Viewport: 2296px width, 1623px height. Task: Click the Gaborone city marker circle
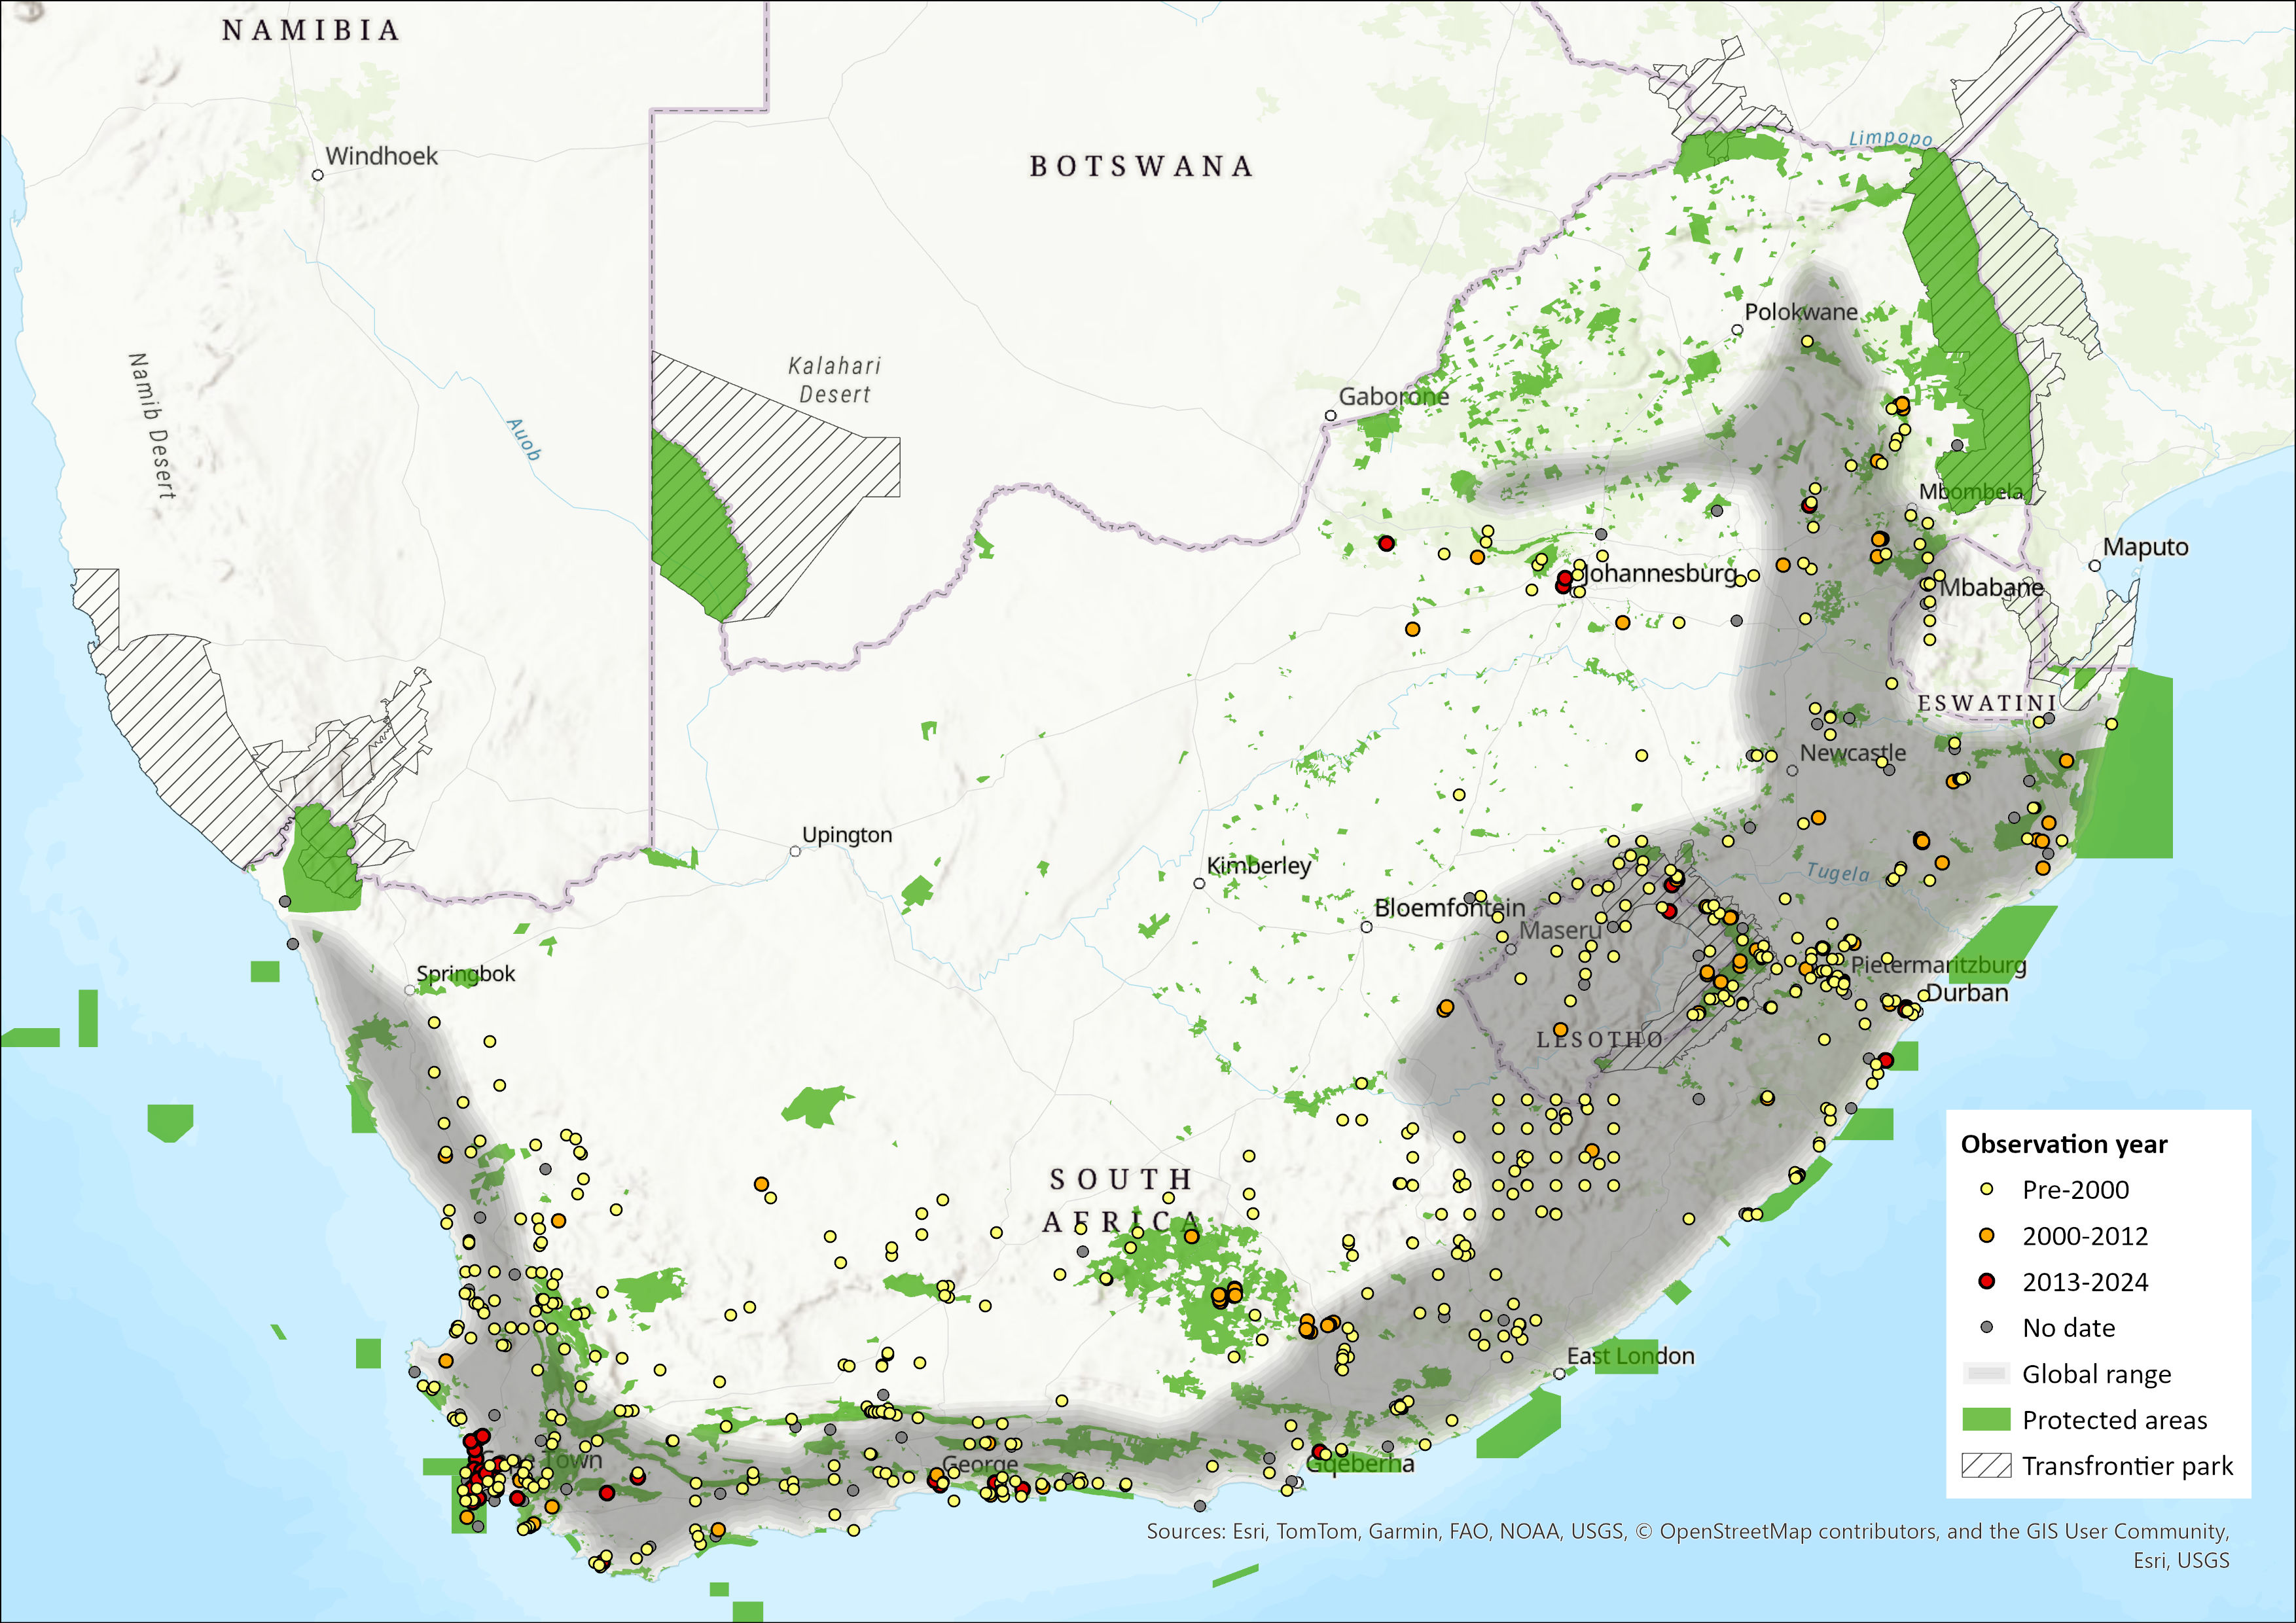coord(1331,415)
